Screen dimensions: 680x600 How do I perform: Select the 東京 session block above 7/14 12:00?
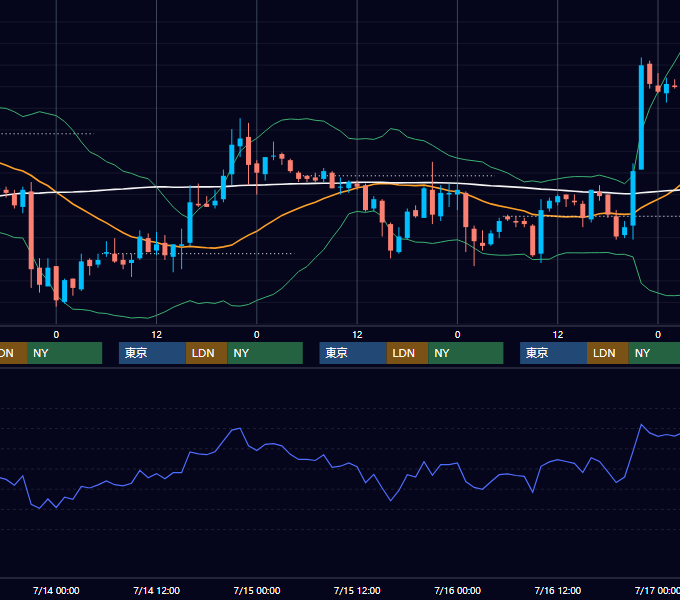152,353
